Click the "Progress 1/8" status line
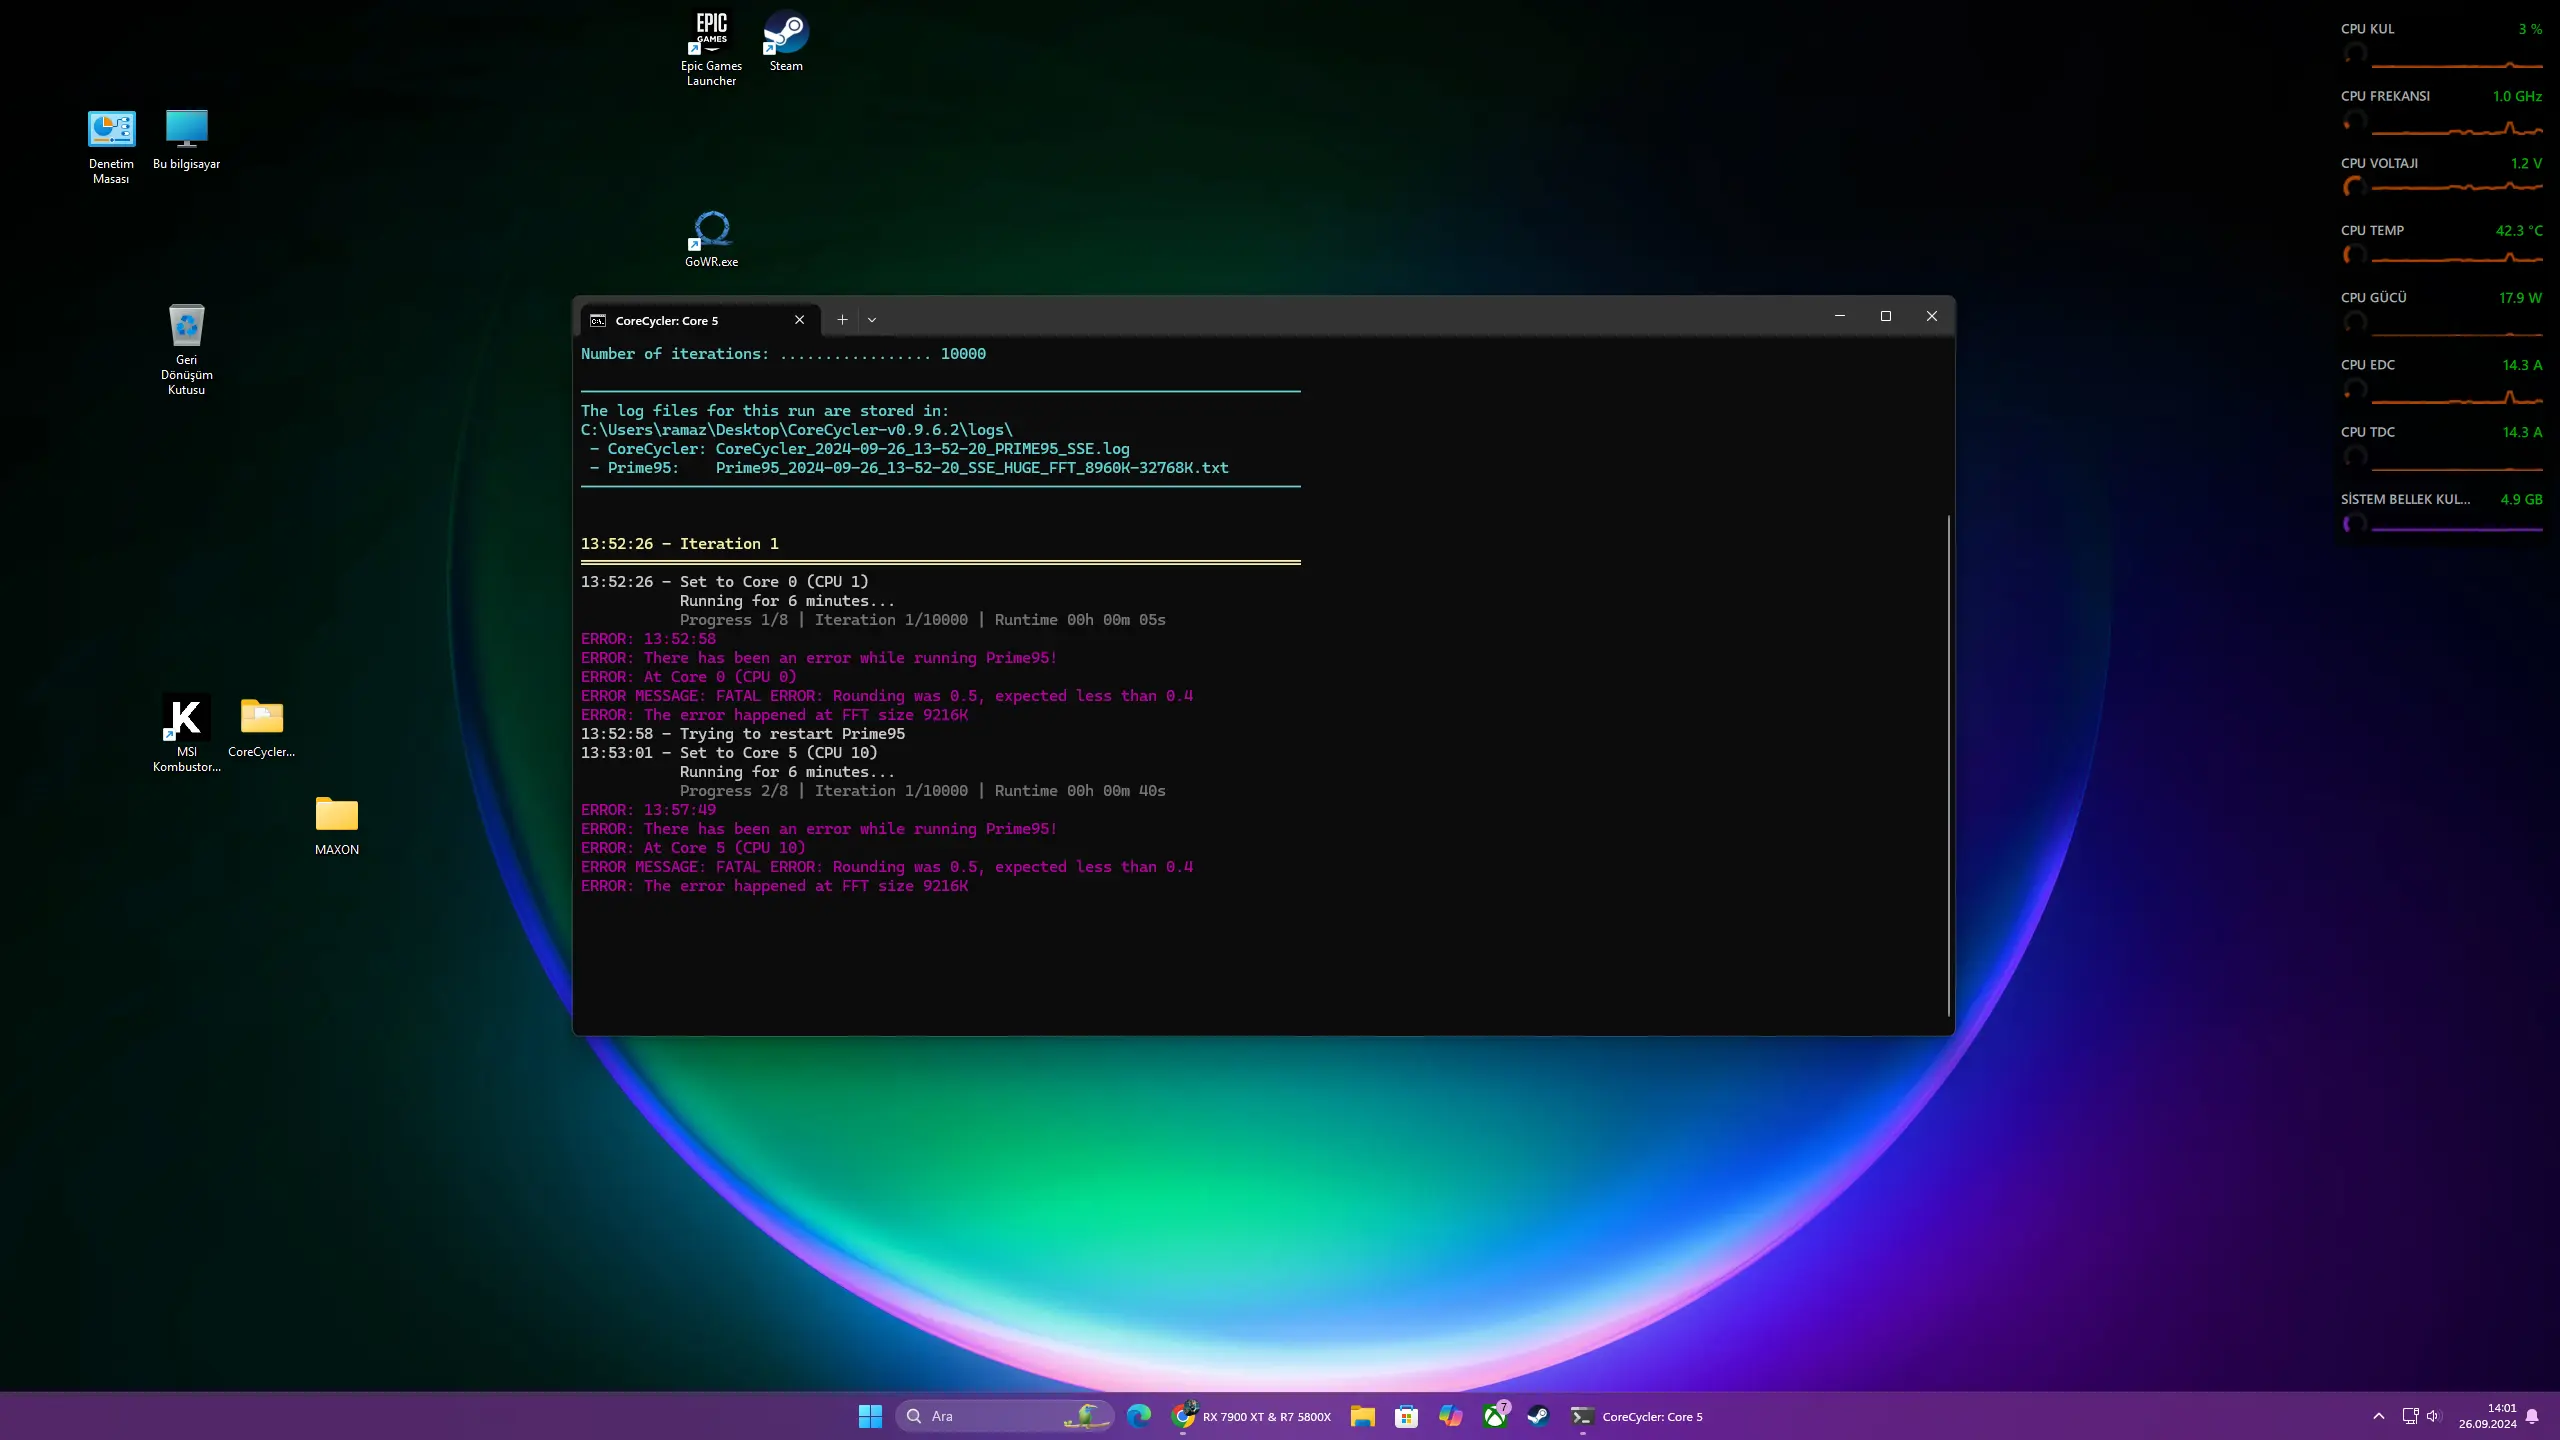Viewport: 2560px width, 1440px height. click(923, 620)
